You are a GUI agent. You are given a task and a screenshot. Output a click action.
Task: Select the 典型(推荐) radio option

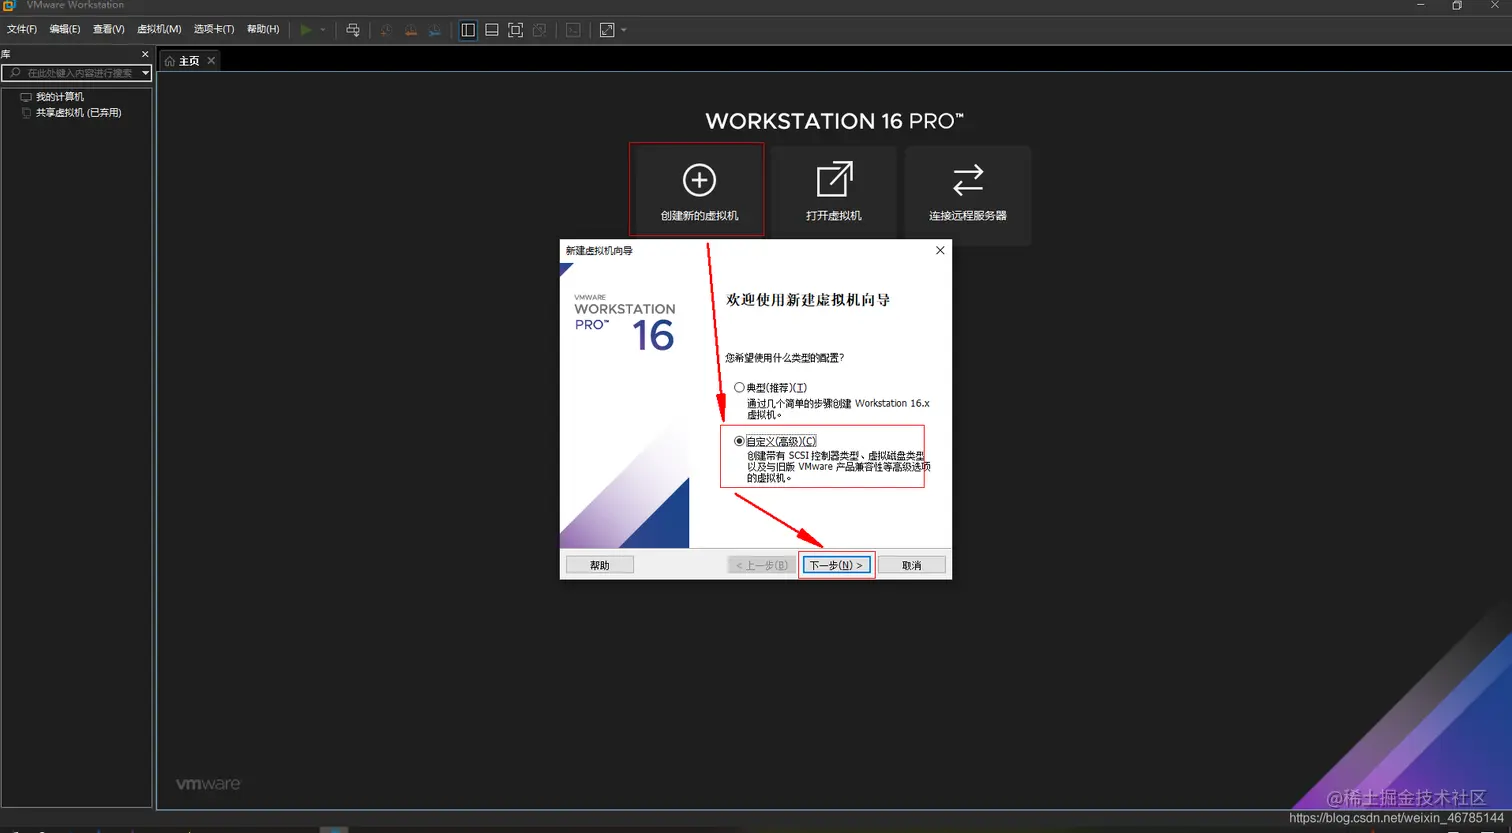(739, 387)
